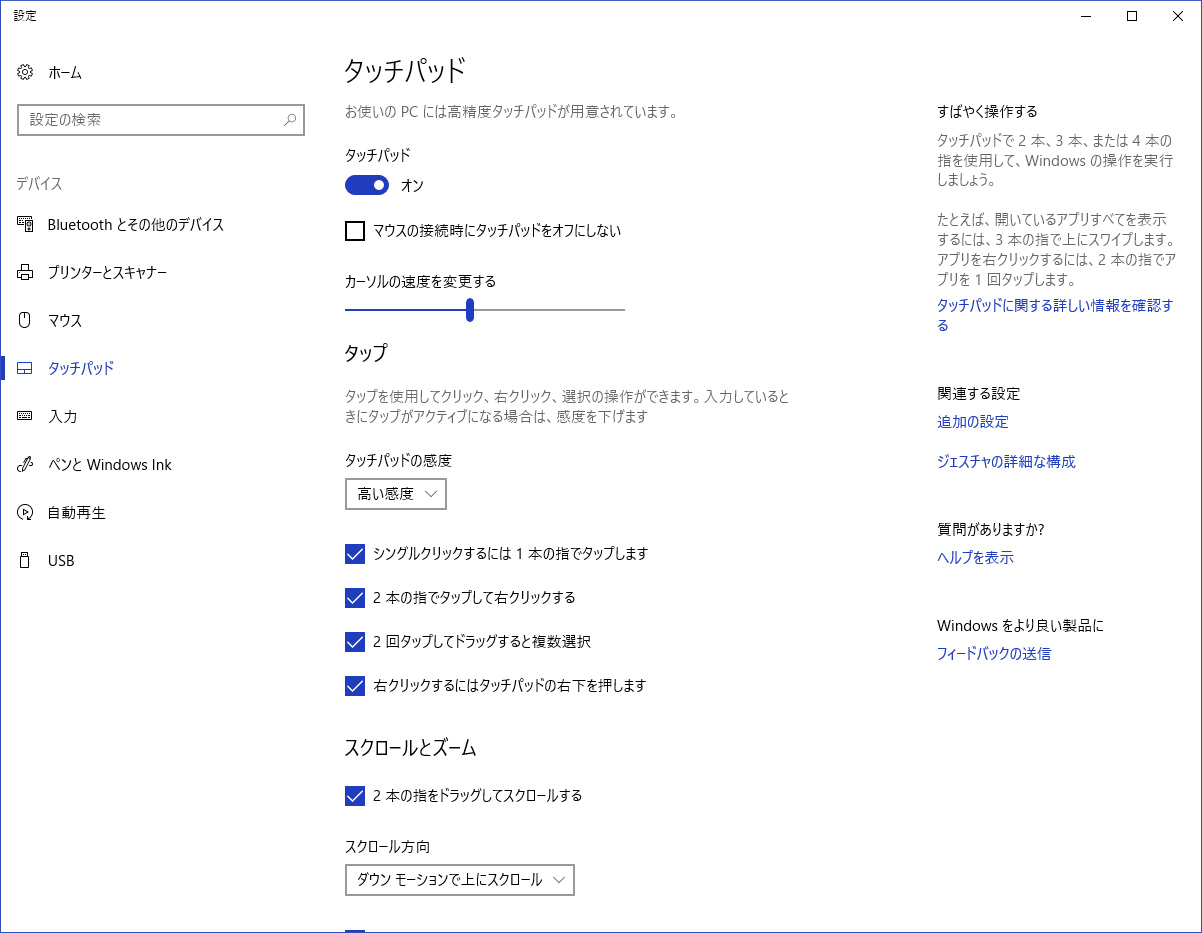Uncheck 2 回タップしてドラッグすると複数選択
This screenshot has width=1202, height=933.
coord(355,641)
